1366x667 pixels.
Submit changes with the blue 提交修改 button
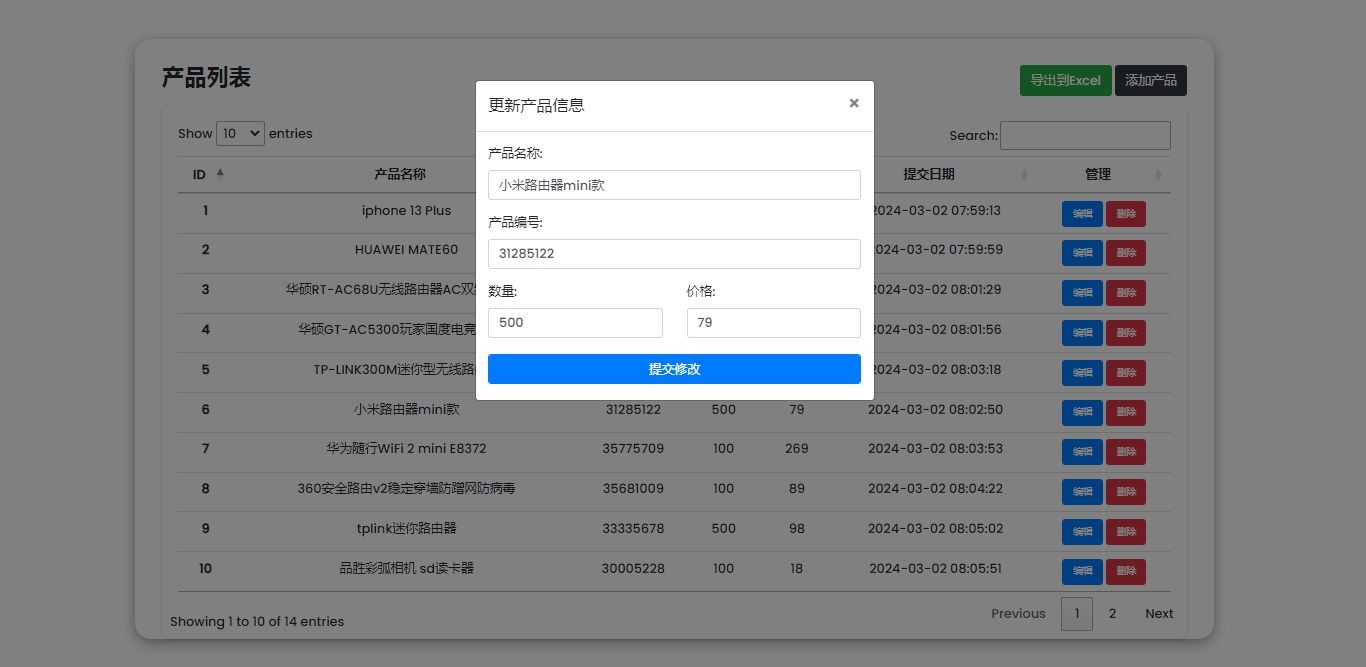point(674,369)
